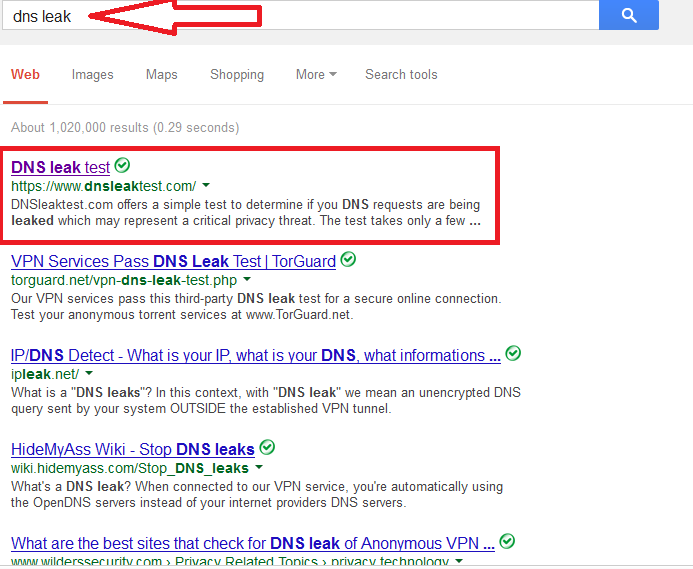Screen dimensions: 693x569
Task: Click the torguard.net/vpn-dns-leak-test.php URL text
Action: (124, 280)
